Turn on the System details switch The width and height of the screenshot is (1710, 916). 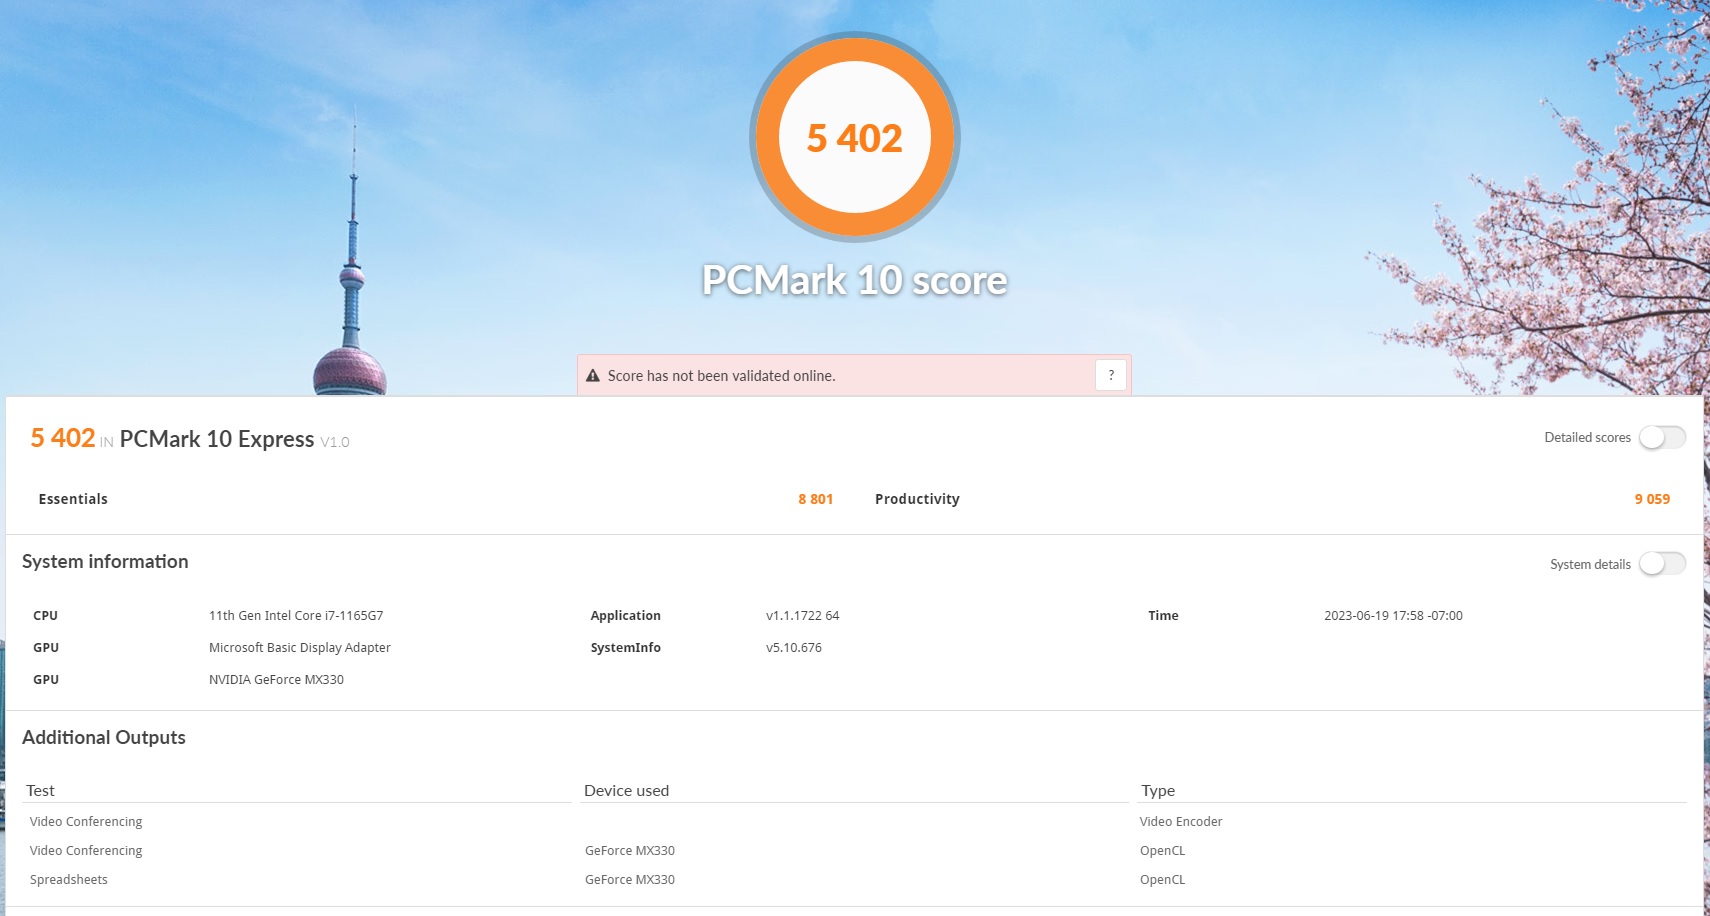1661,564
